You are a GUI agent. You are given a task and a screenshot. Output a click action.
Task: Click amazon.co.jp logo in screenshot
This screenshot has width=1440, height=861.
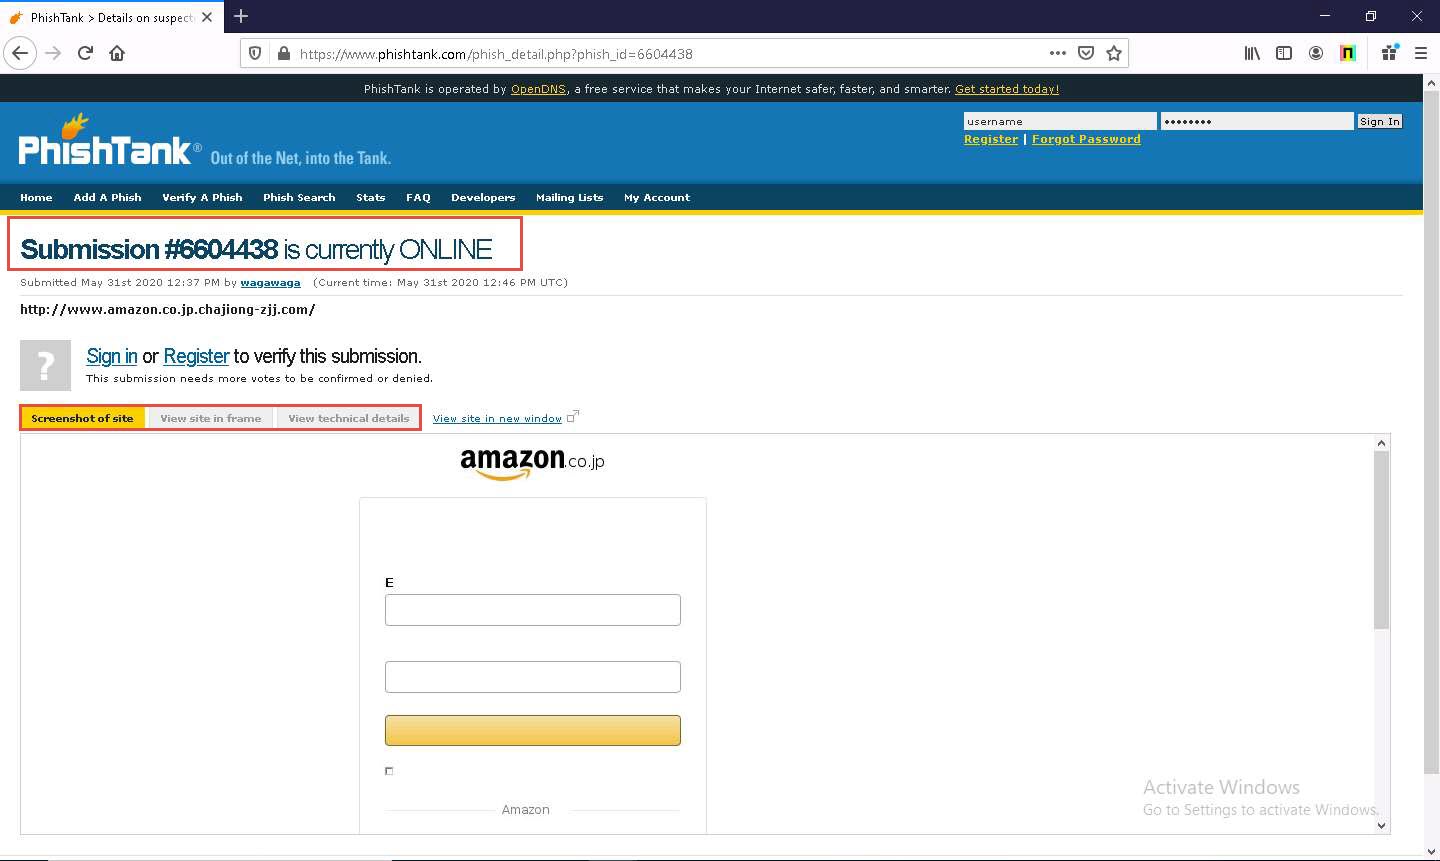click(532, 463)
